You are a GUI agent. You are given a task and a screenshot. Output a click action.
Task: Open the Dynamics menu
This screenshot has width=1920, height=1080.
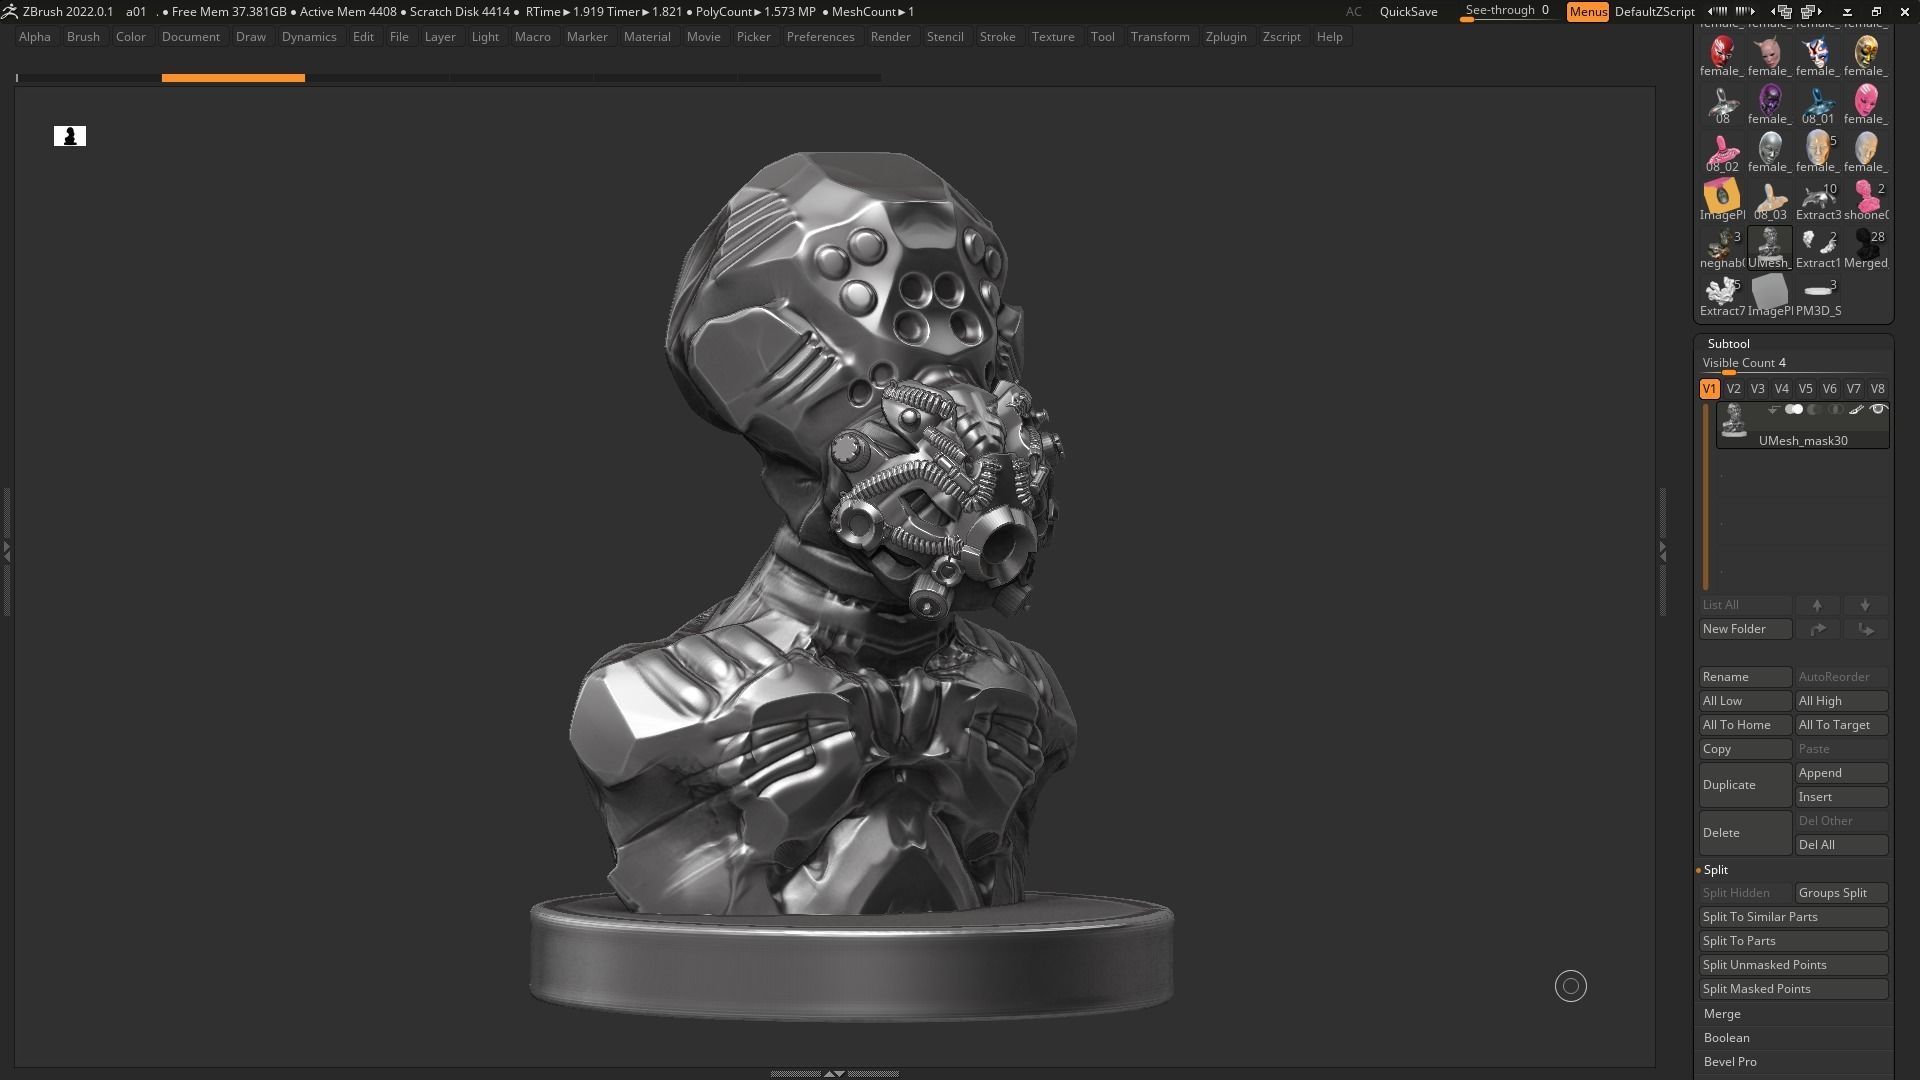tap(309, 37)
